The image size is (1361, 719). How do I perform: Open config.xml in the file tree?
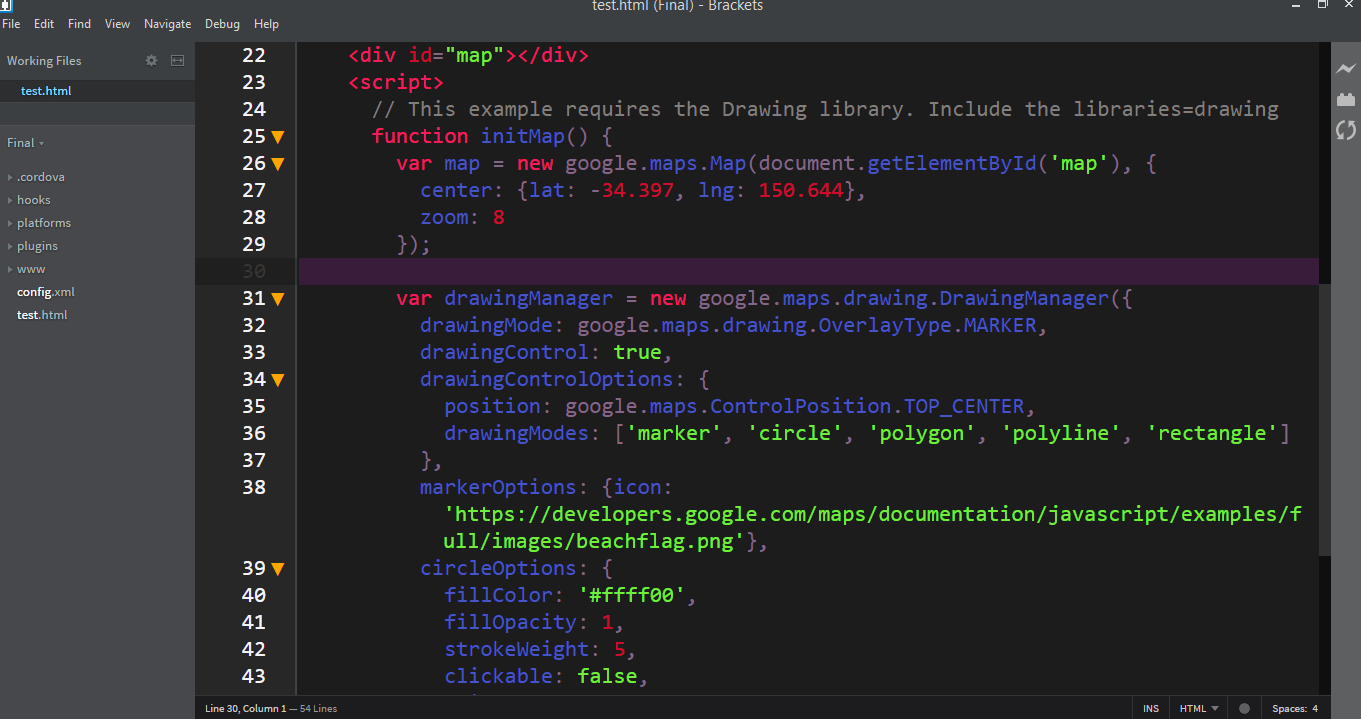point(45,292)
